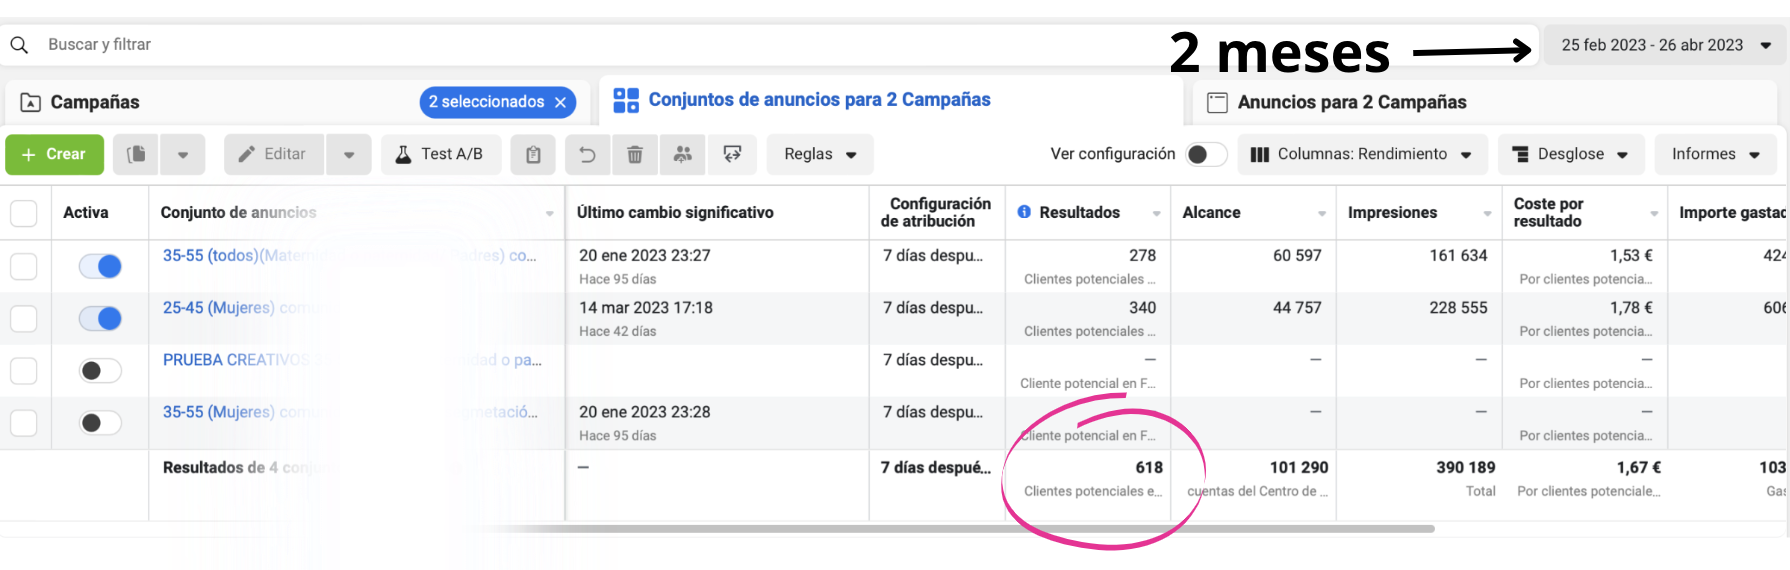1790x570 pixels.
Task: Click the Importe gastado column header
Action: coord(1732,212)
